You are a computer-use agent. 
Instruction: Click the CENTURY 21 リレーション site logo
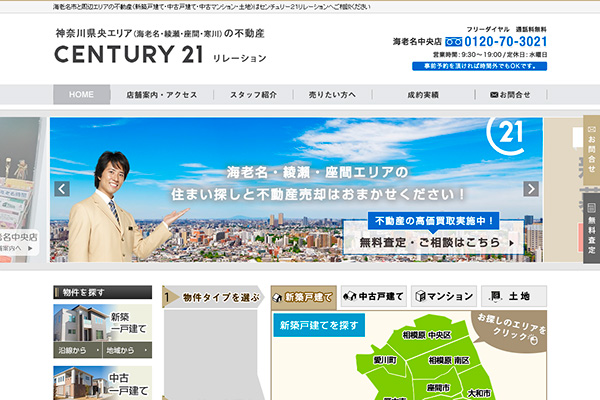click(160, 54)
